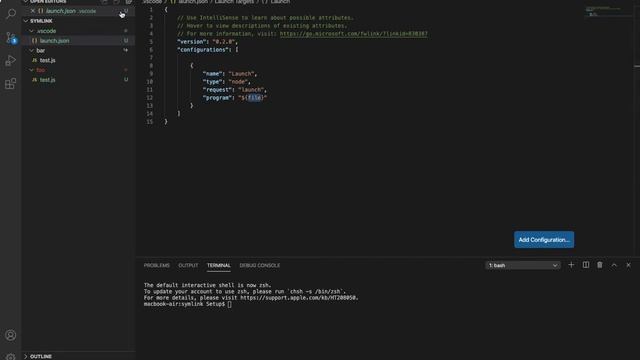Open the Source Control view
Image resolution: width=640 pixels, height=360 pixels.
pos(11,38)
